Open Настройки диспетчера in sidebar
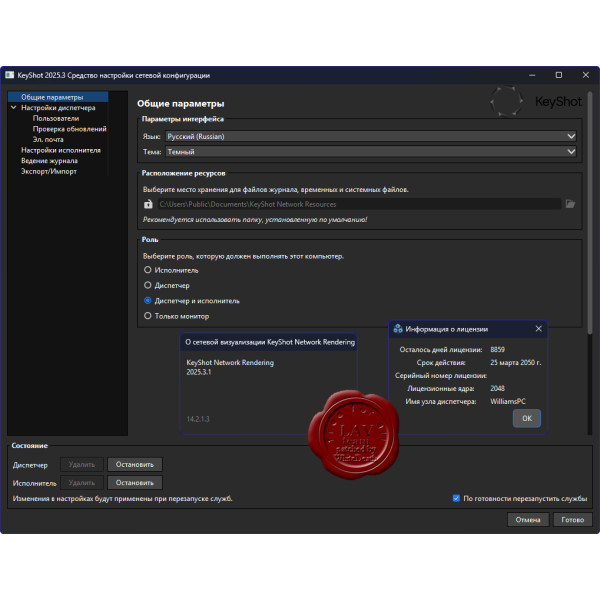 click(58, 108)
